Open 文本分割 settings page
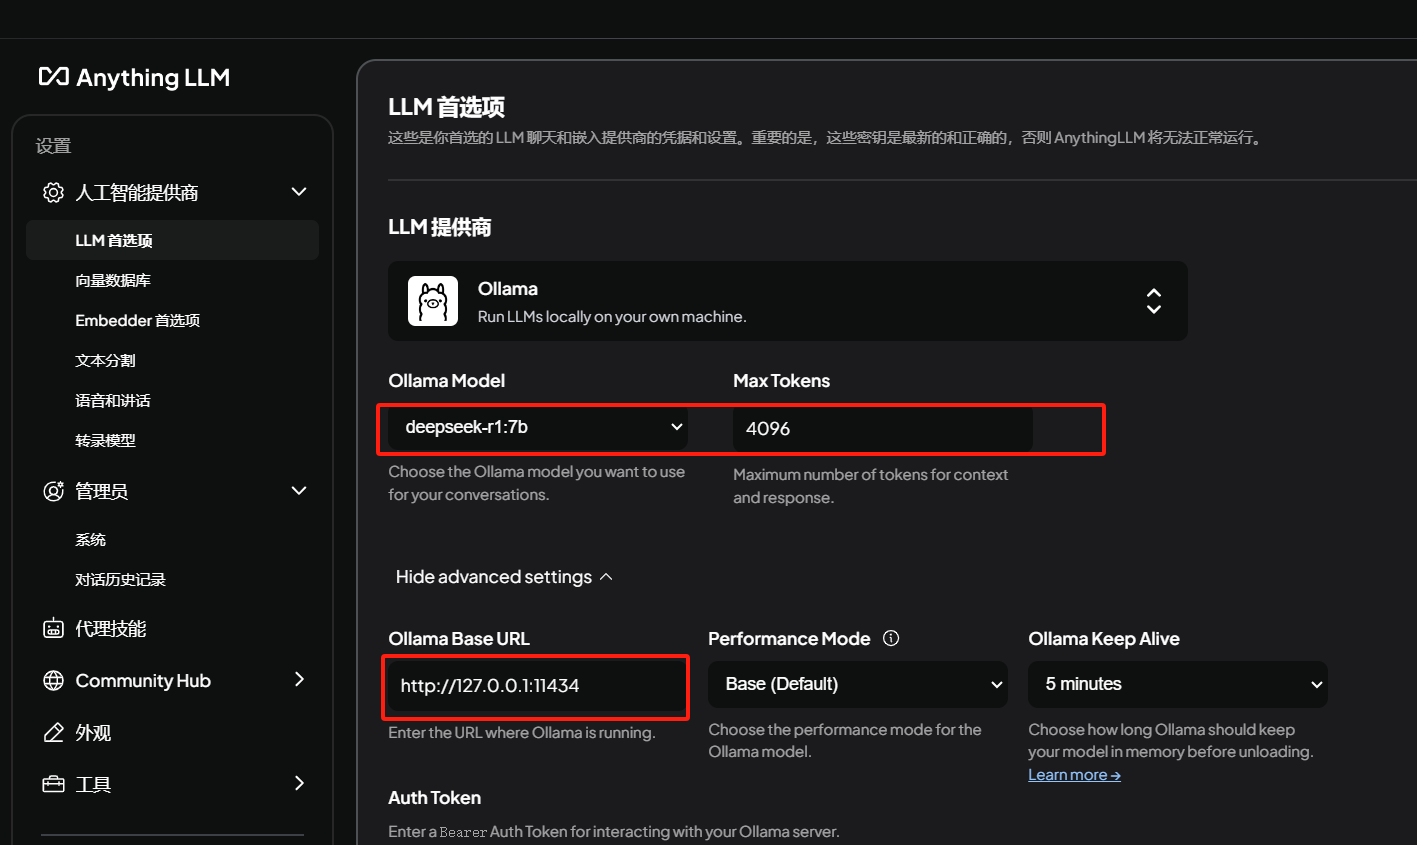Viewport: 1417px width, 845px height. [105, 360]
